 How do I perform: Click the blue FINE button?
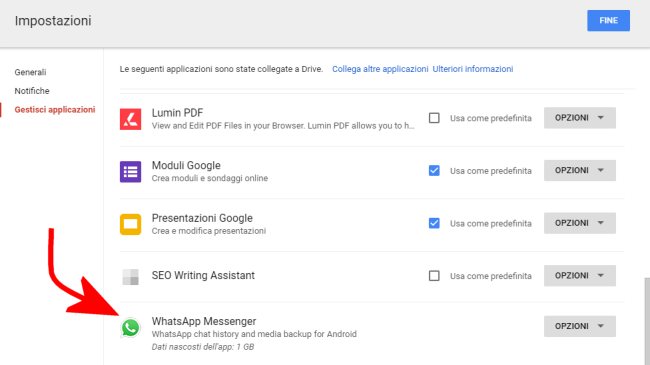[x=608, y=20]
